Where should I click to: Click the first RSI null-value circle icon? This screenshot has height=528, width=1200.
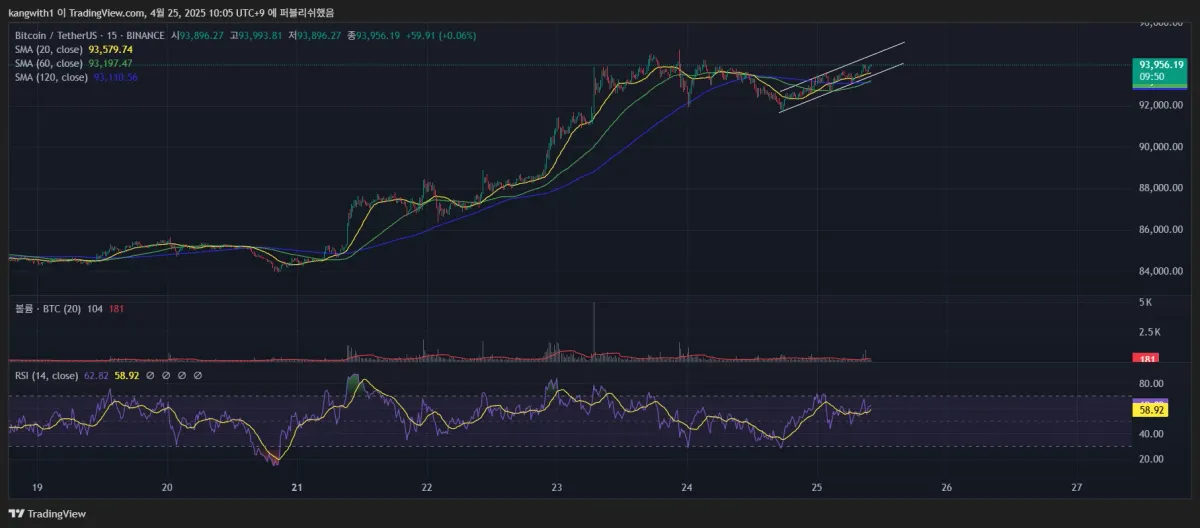click(149, 376)
